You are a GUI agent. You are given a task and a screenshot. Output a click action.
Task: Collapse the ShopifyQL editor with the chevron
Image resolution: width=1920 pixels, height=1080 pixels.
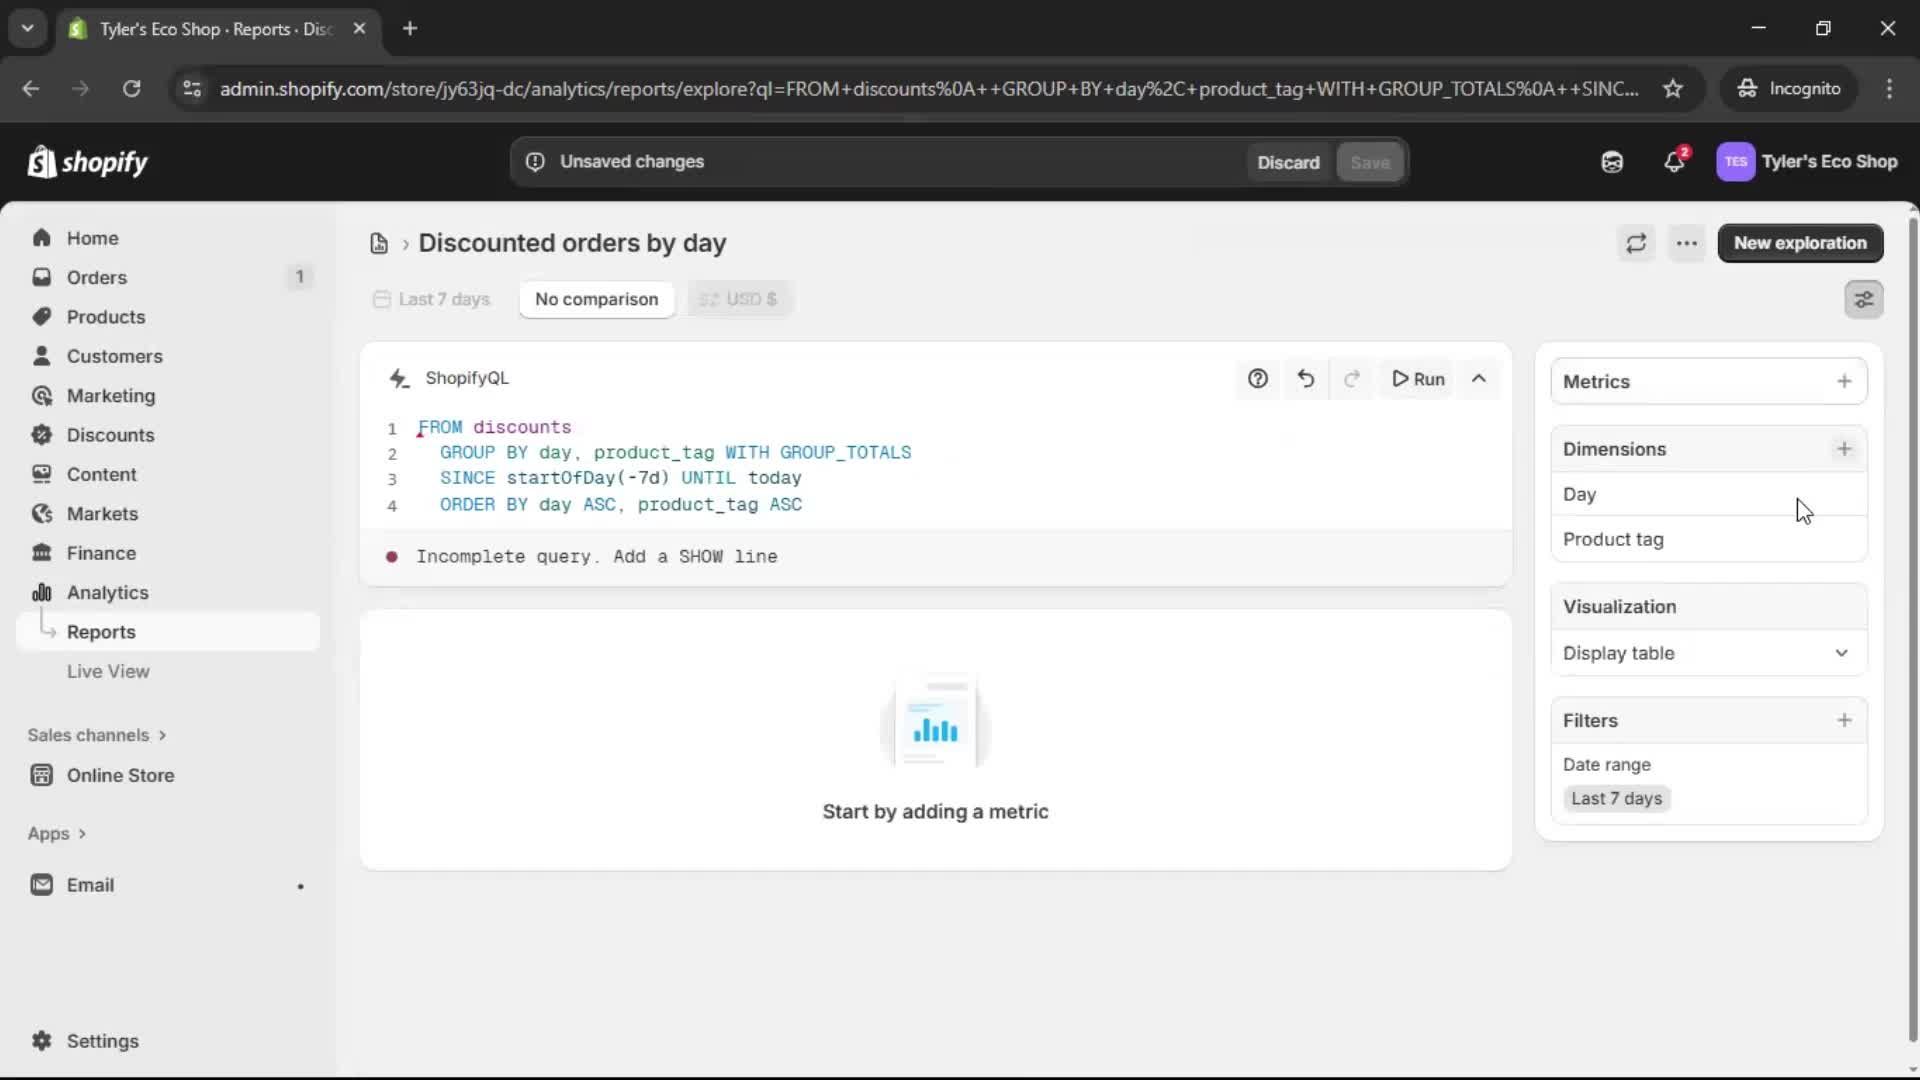(x=1479, y=379)
